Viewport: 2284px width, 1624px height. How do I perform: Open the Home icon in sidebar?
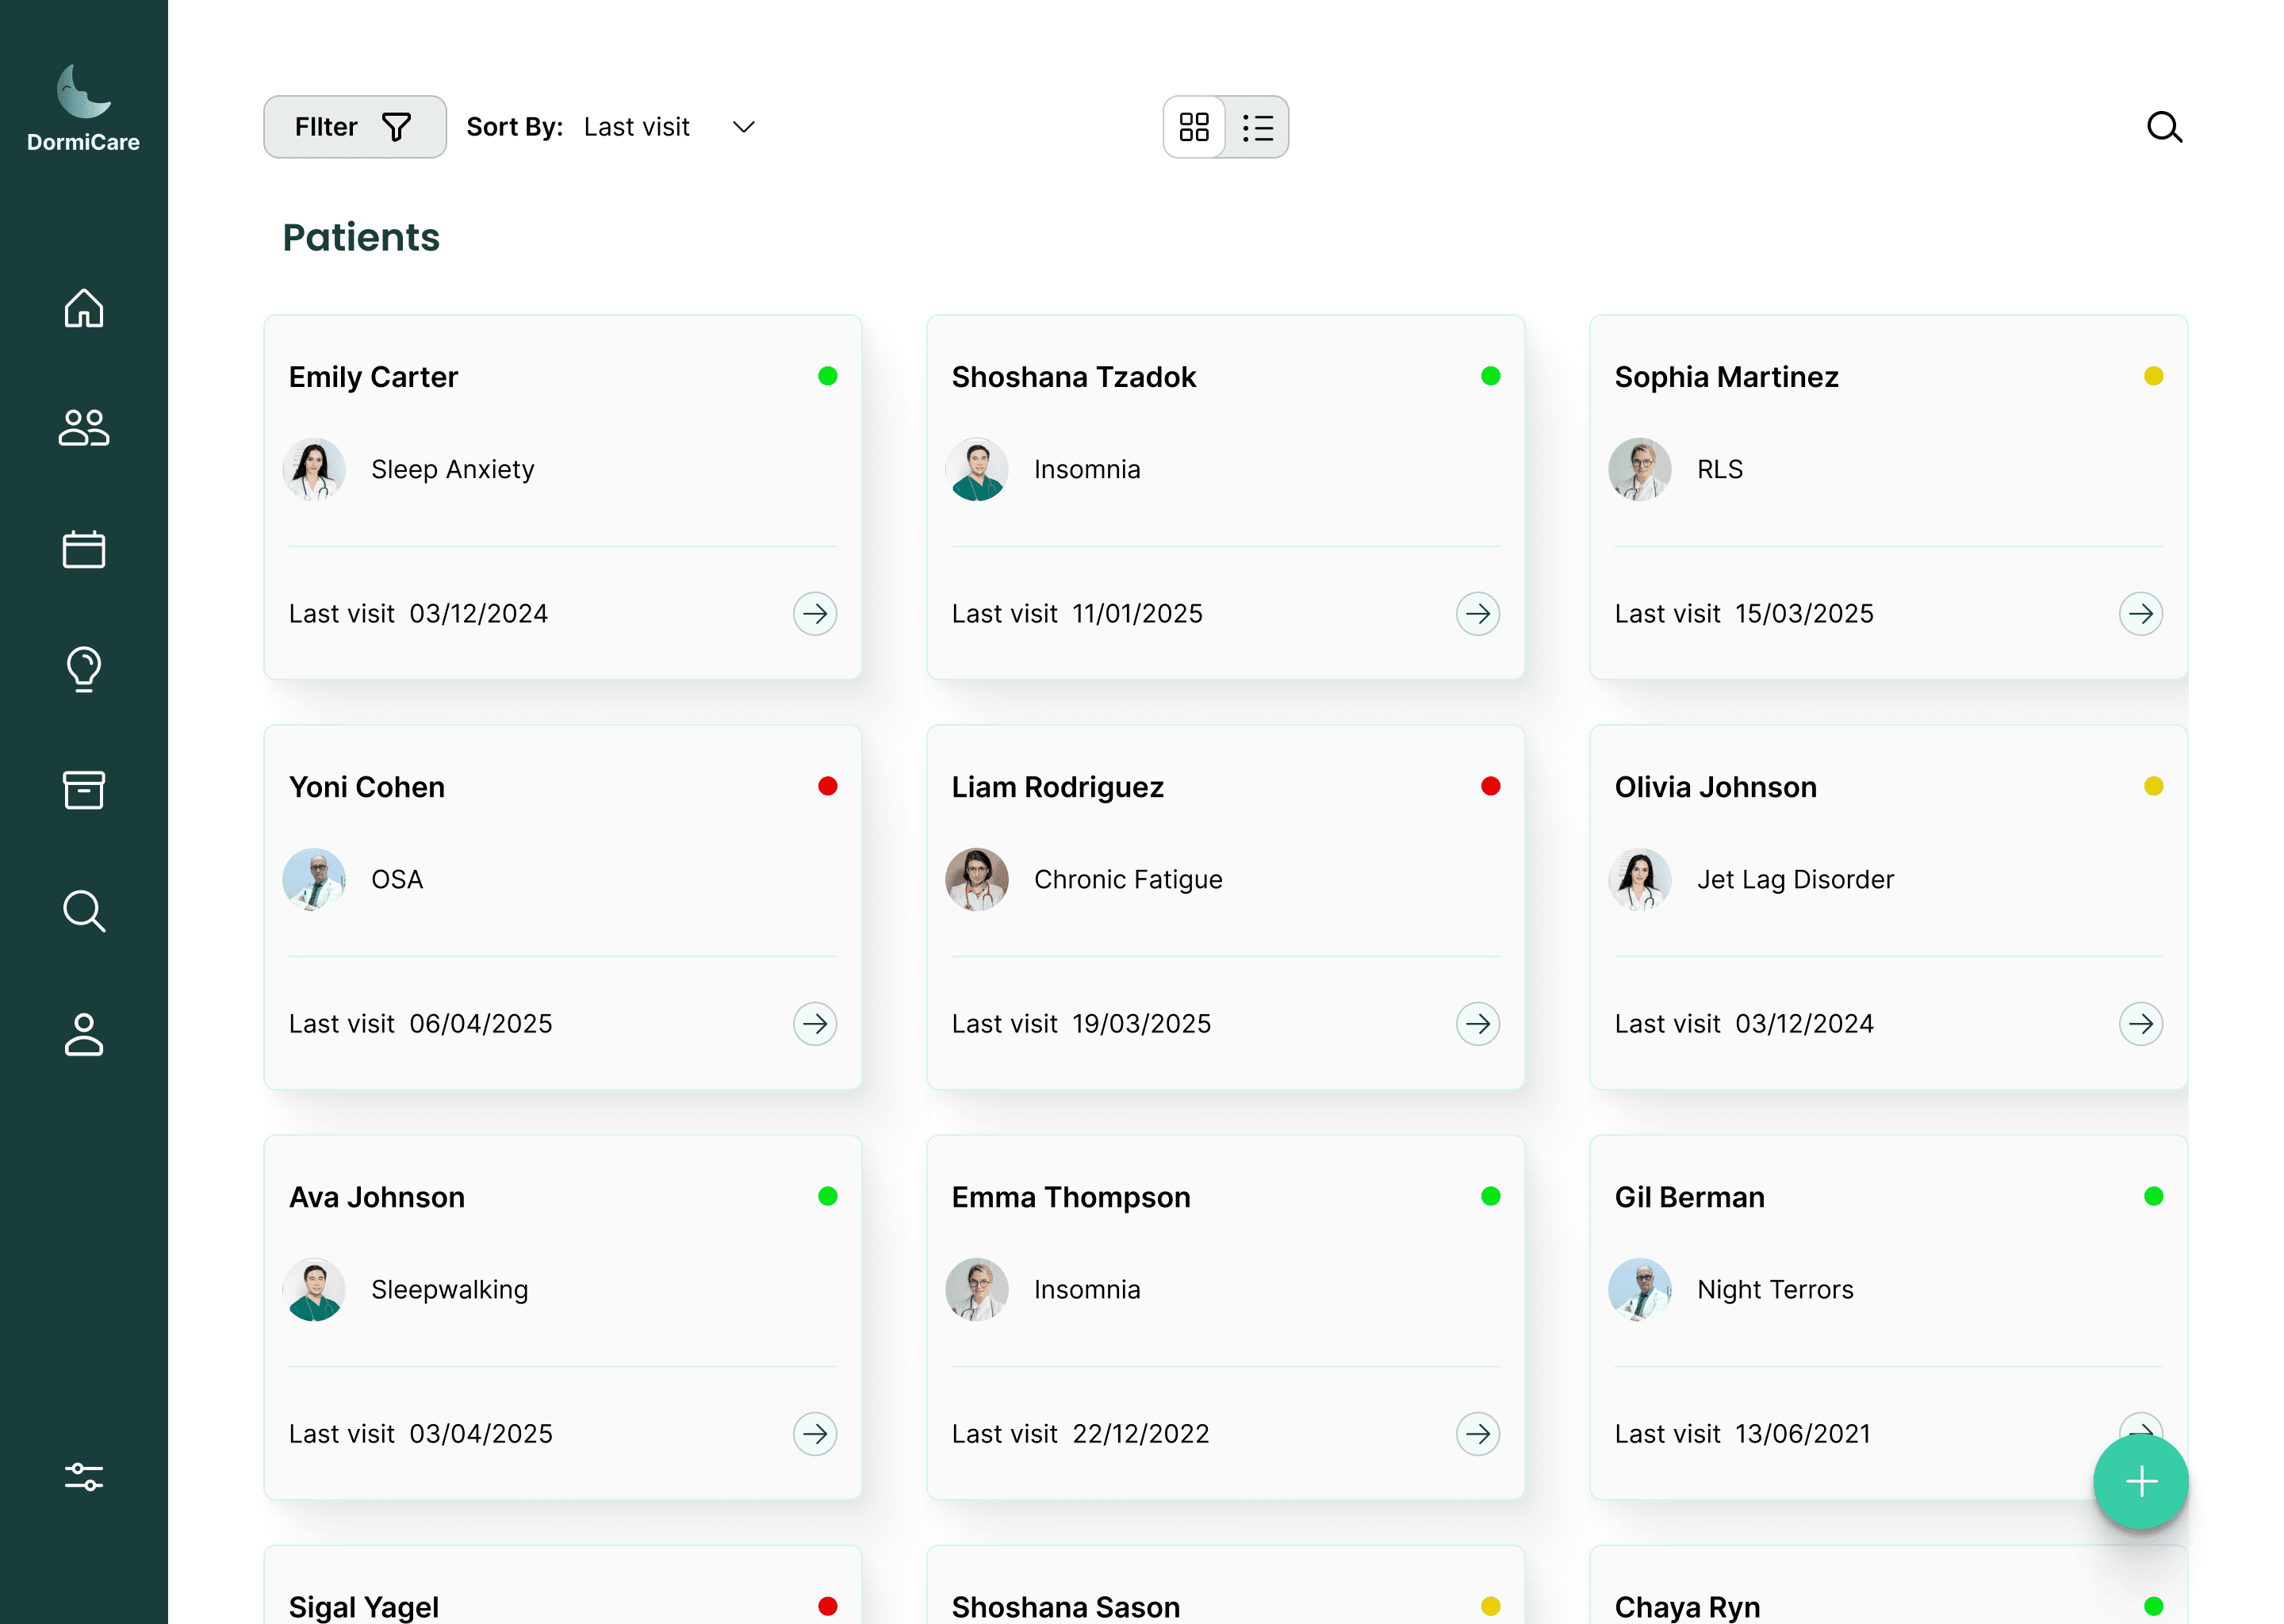pos(84,308)
